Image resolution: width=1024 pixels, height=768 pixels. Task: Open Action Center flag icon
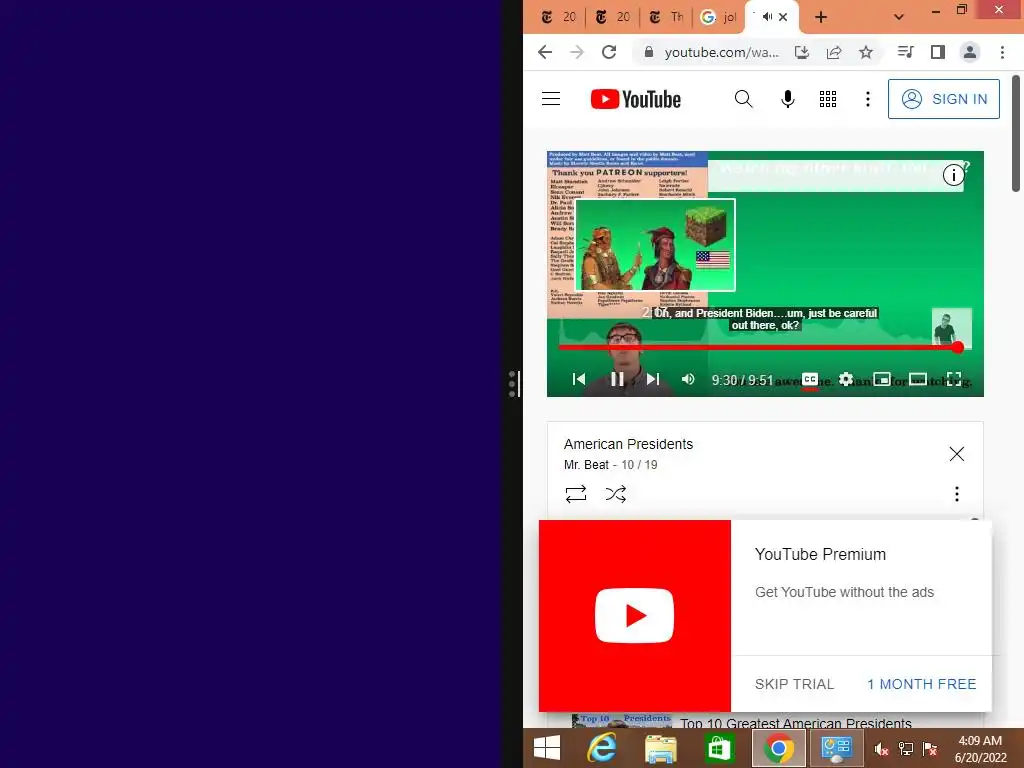click(929, 749)
